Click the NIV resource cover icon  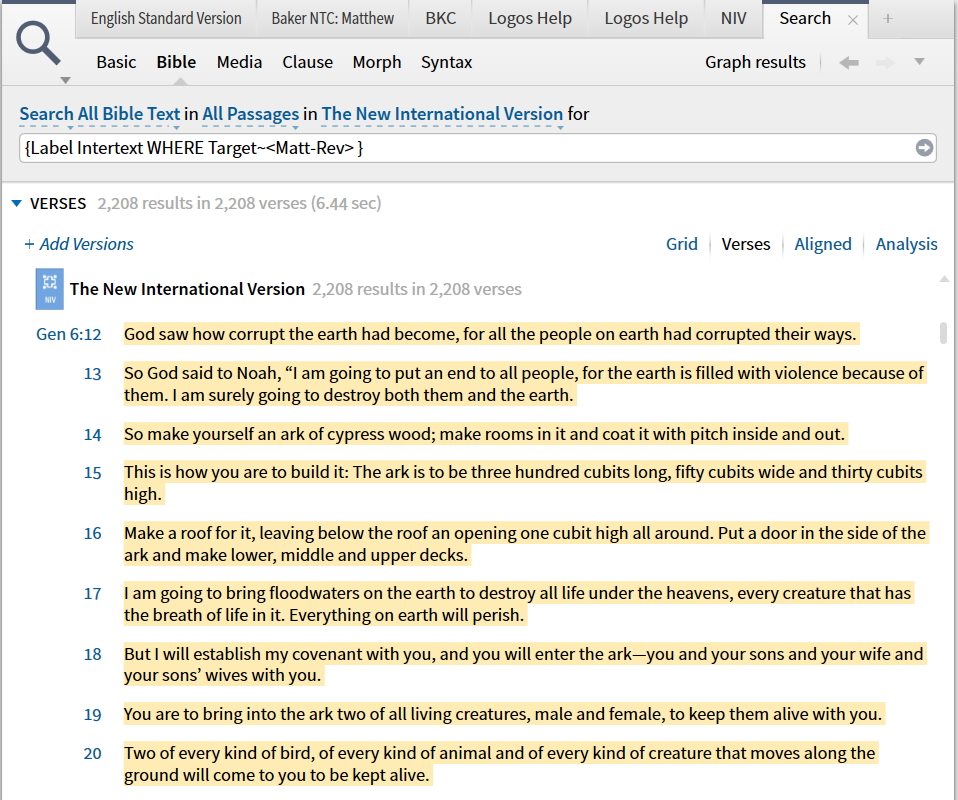pos(49,289)
